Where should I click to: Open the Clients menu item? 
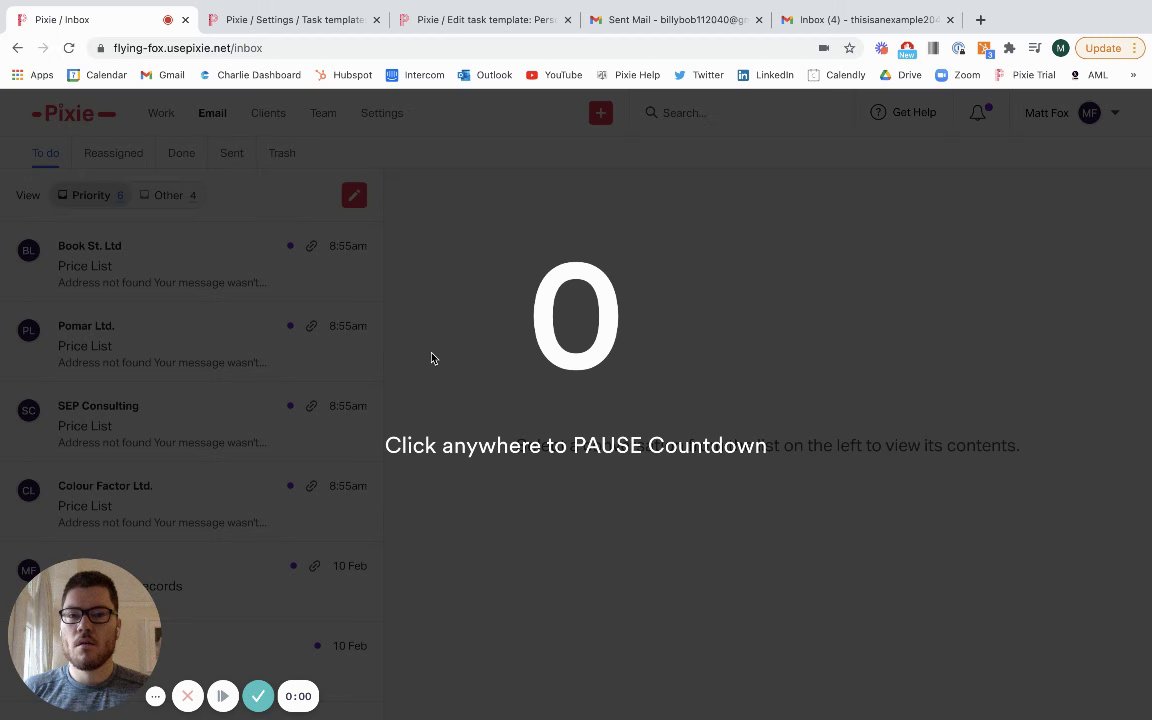267,112
